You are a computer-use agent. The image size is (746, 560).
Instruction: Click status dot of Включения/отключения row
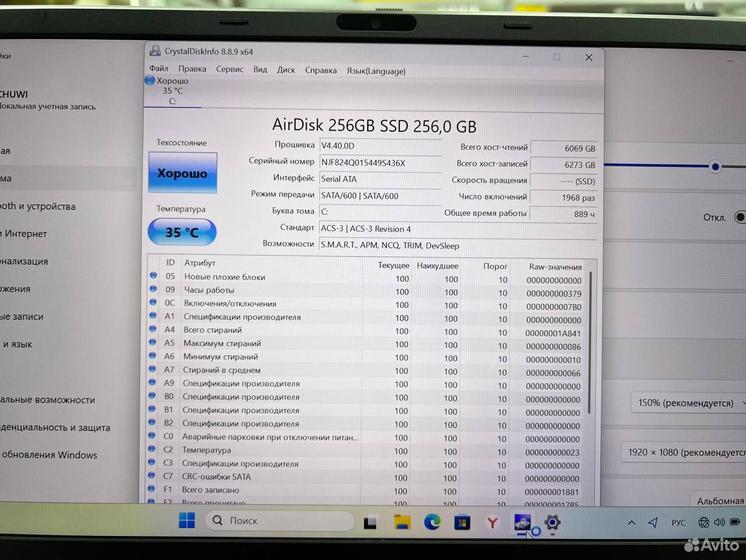[153, 302]
